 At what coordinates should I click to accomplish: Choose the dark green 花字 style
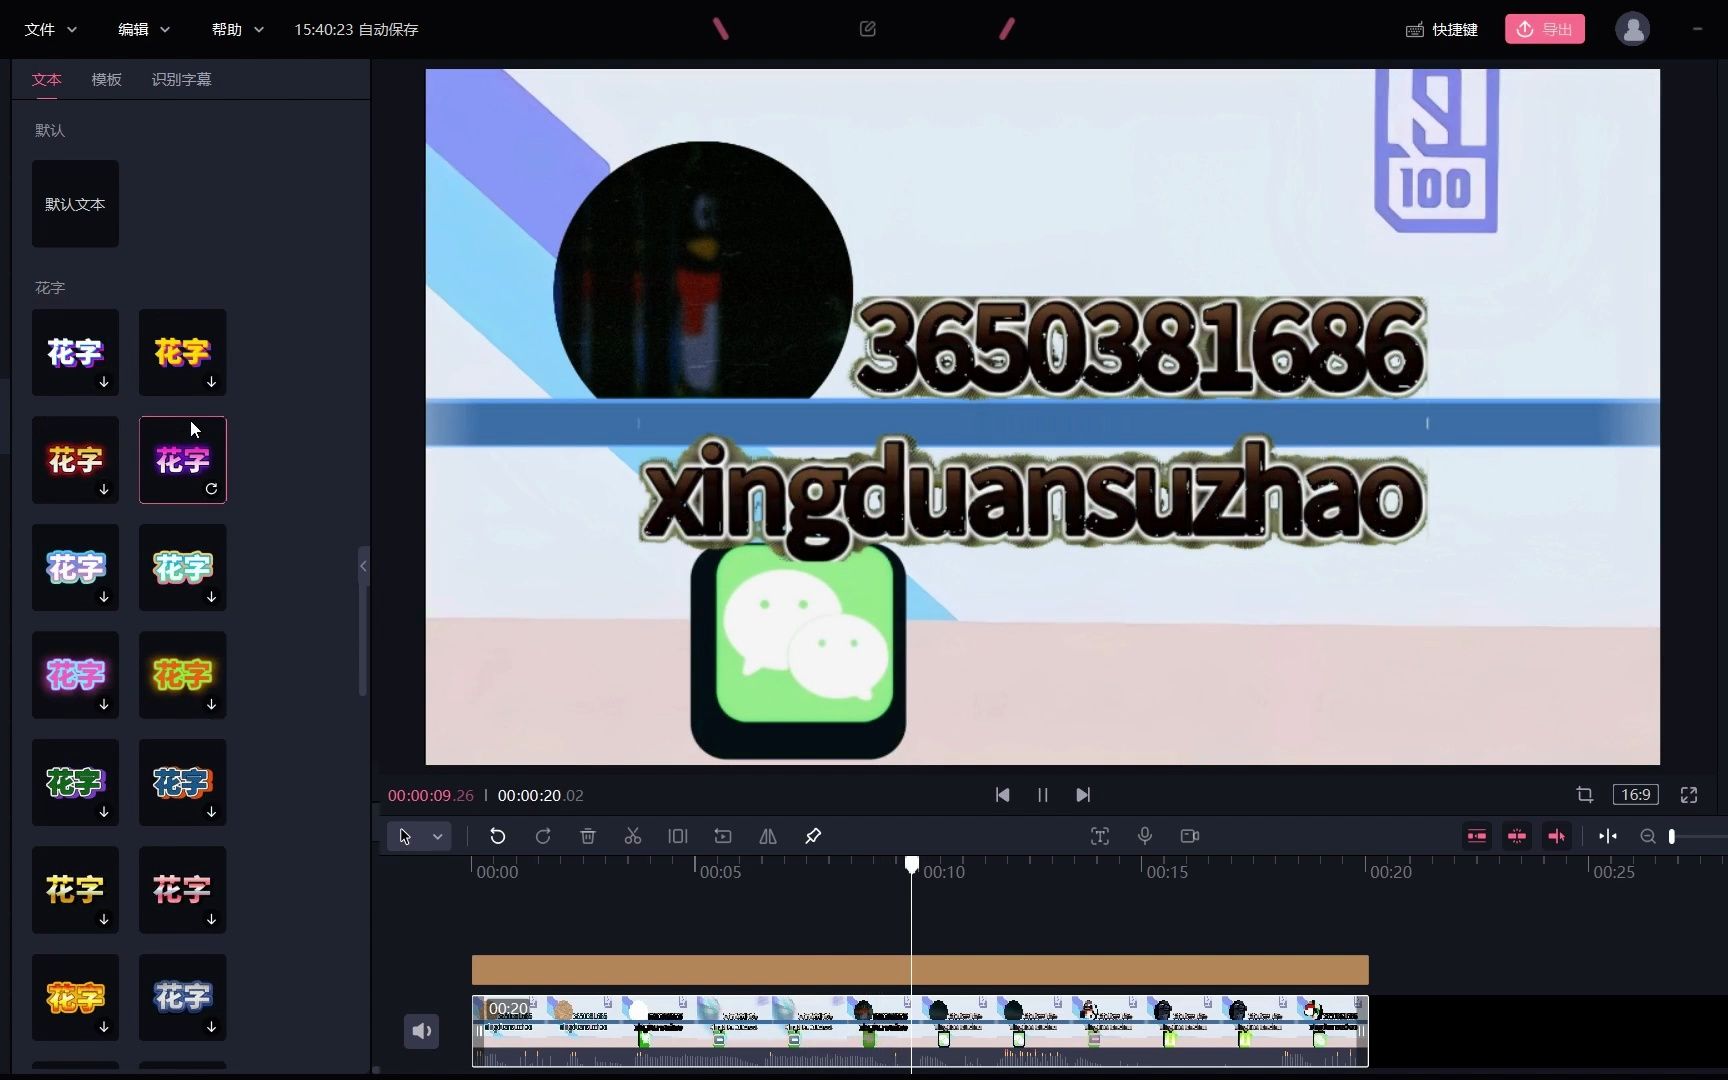[75, 782]
